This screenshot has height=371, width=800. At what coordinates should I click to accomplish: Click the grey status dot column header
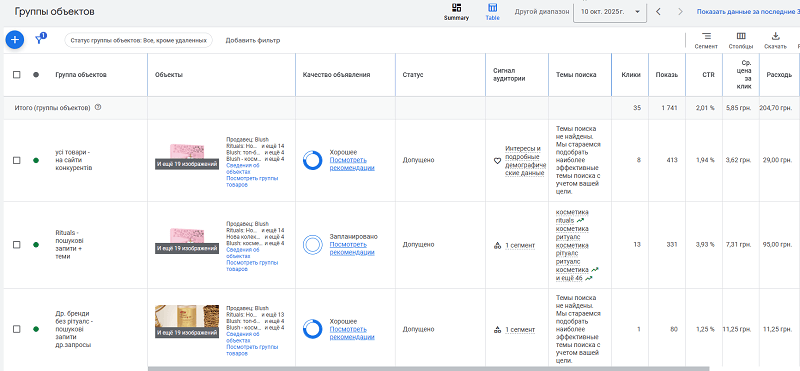point(36,75)
